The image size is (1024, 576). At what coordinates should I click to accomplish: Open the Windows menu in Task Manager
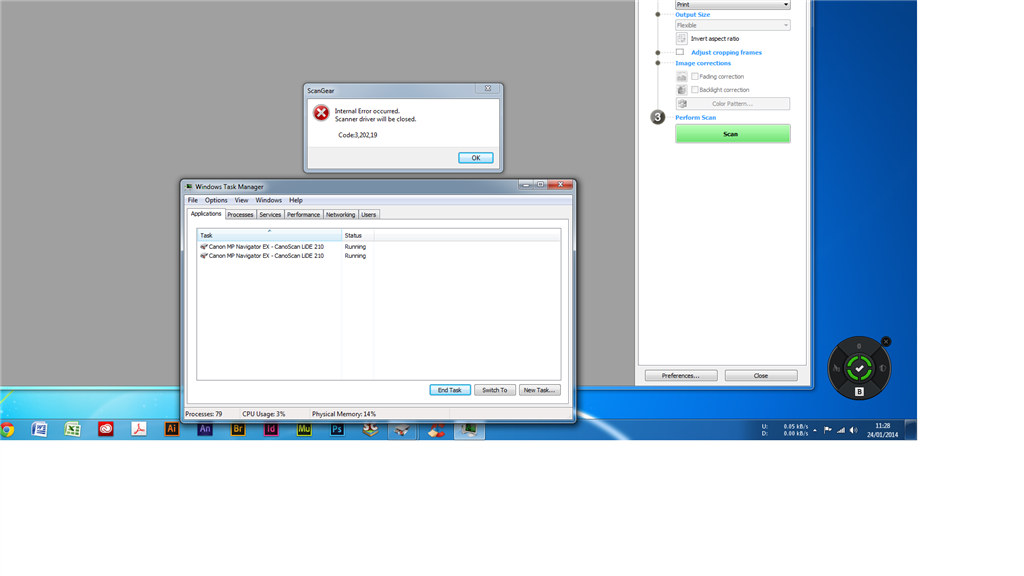[x=268, y=200]
